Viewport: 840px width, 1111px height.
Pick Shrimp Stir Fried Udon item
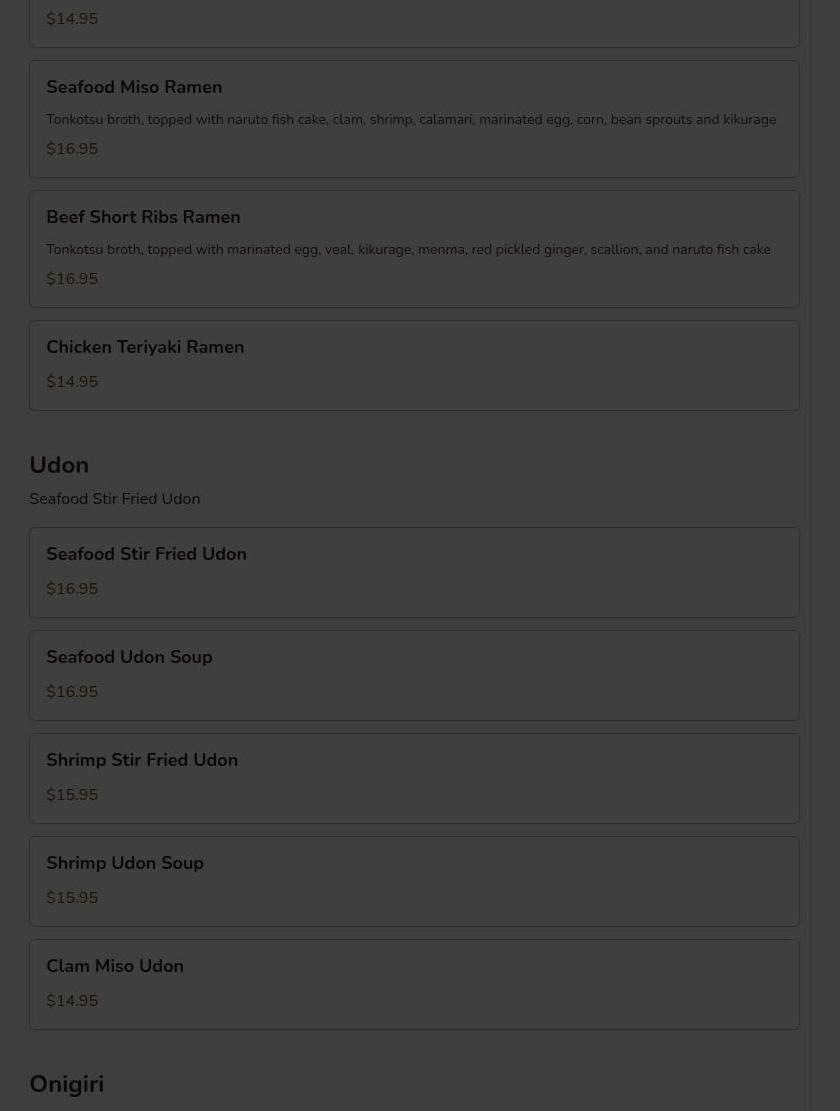[x=414, y=778]
